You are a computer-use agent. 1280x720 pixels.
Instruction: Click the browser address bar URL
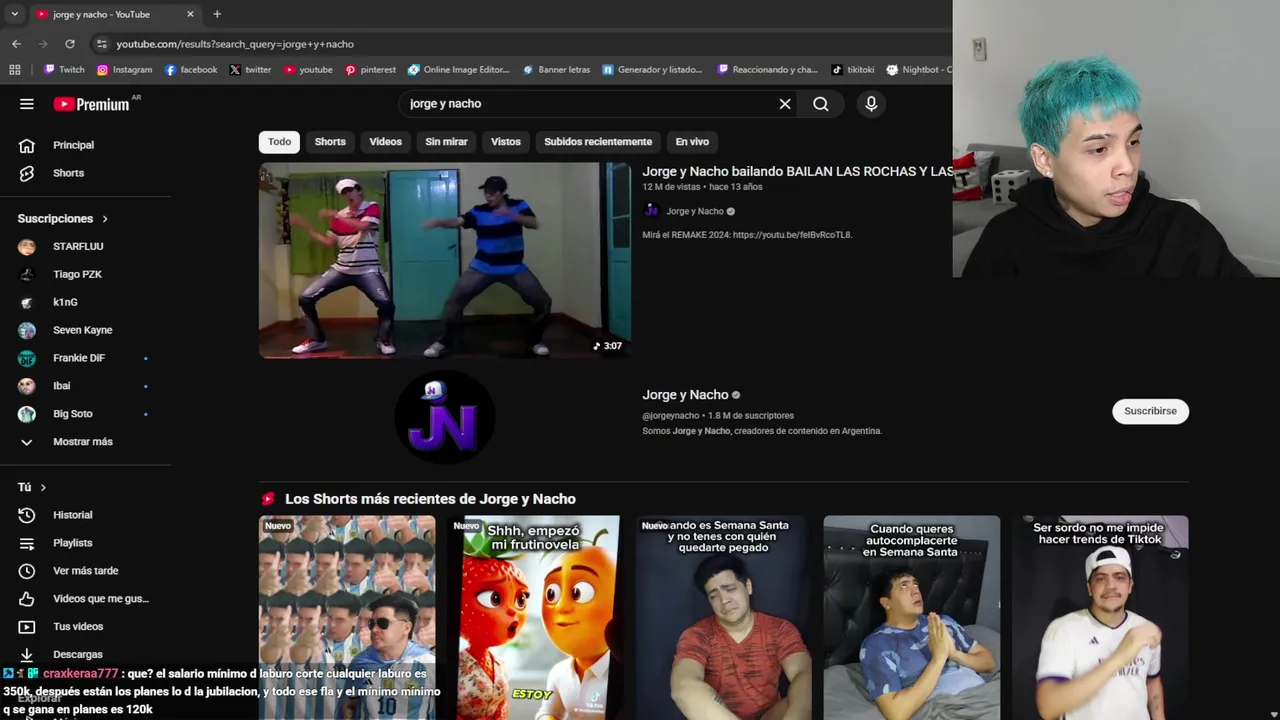pyautogui.click(x=235, y=44)
